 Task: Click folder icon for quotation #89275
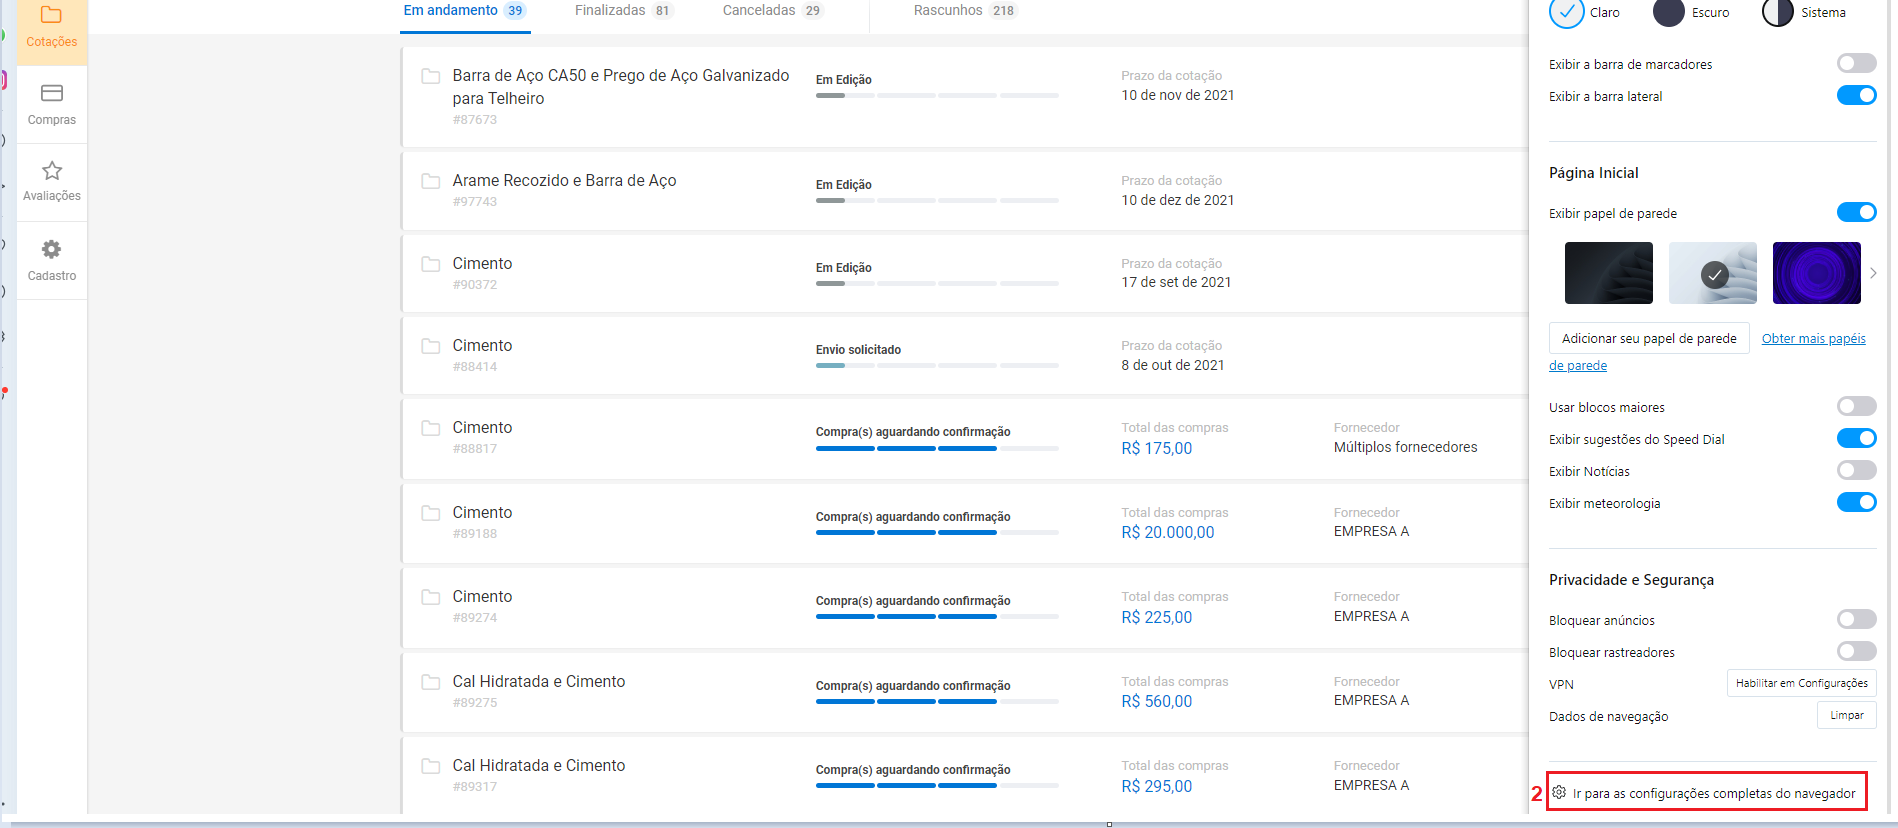pos(431,682)
